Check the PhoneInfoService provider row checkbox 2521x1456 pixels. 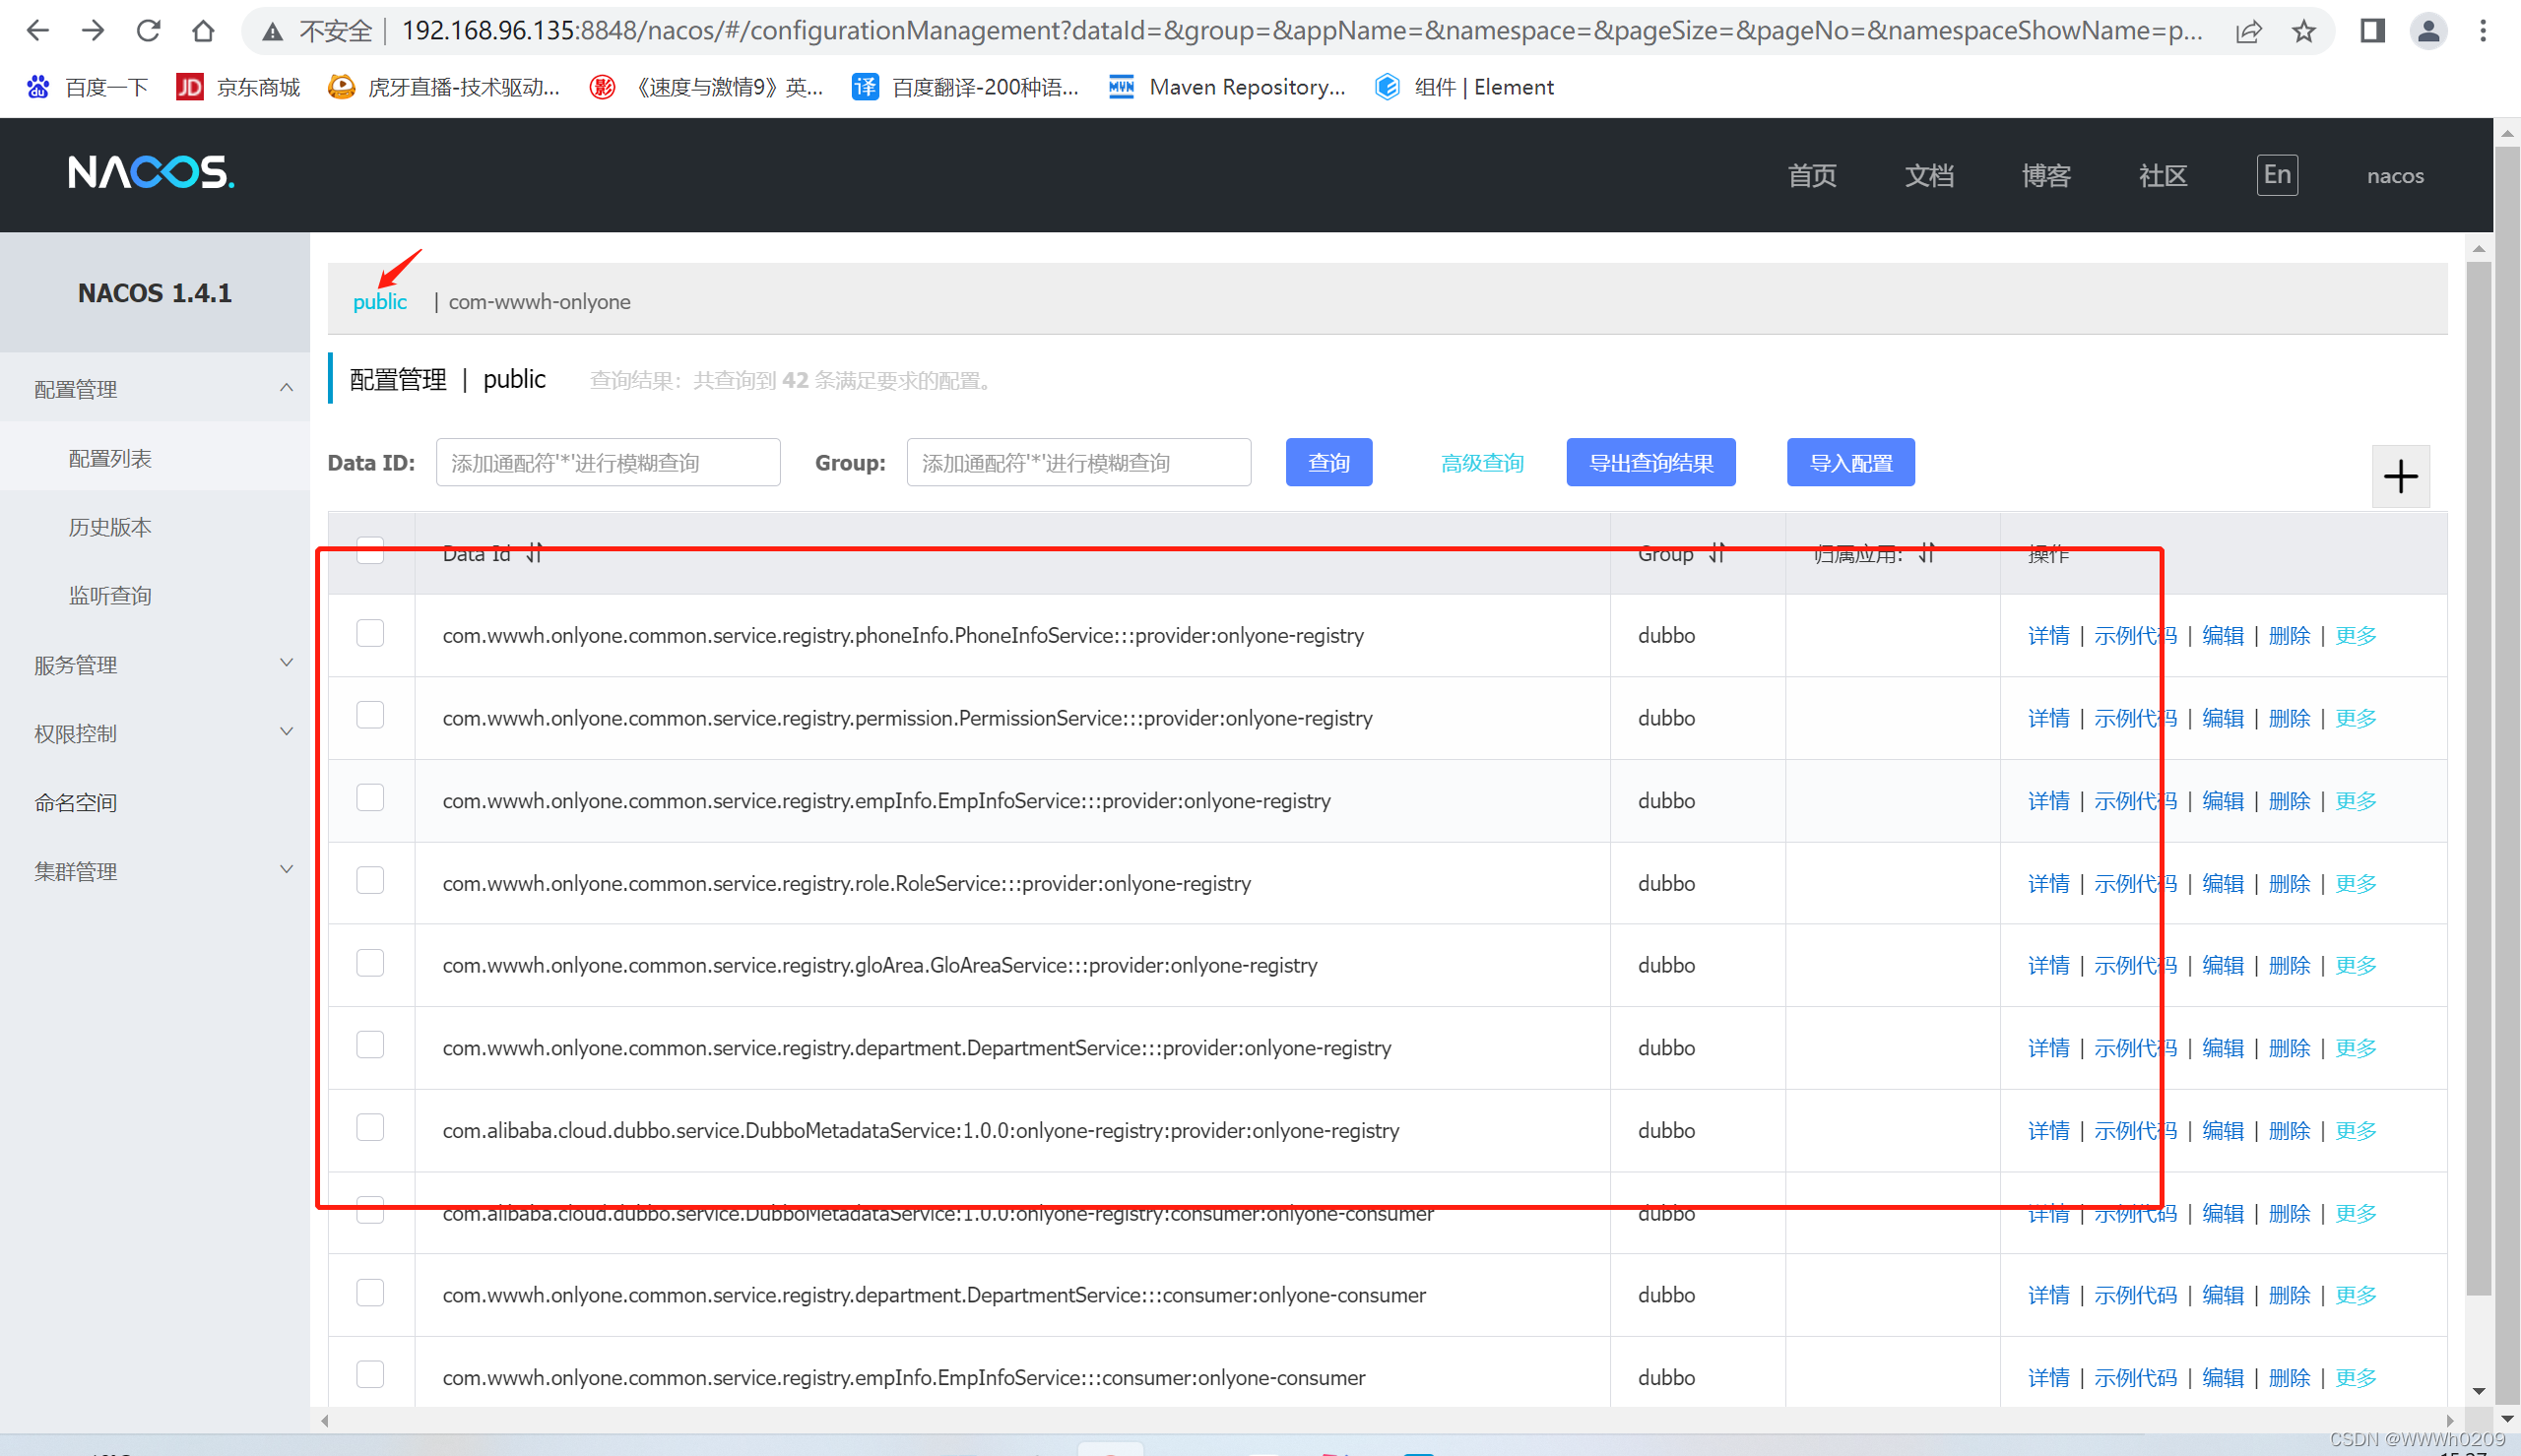pos(370,634)
